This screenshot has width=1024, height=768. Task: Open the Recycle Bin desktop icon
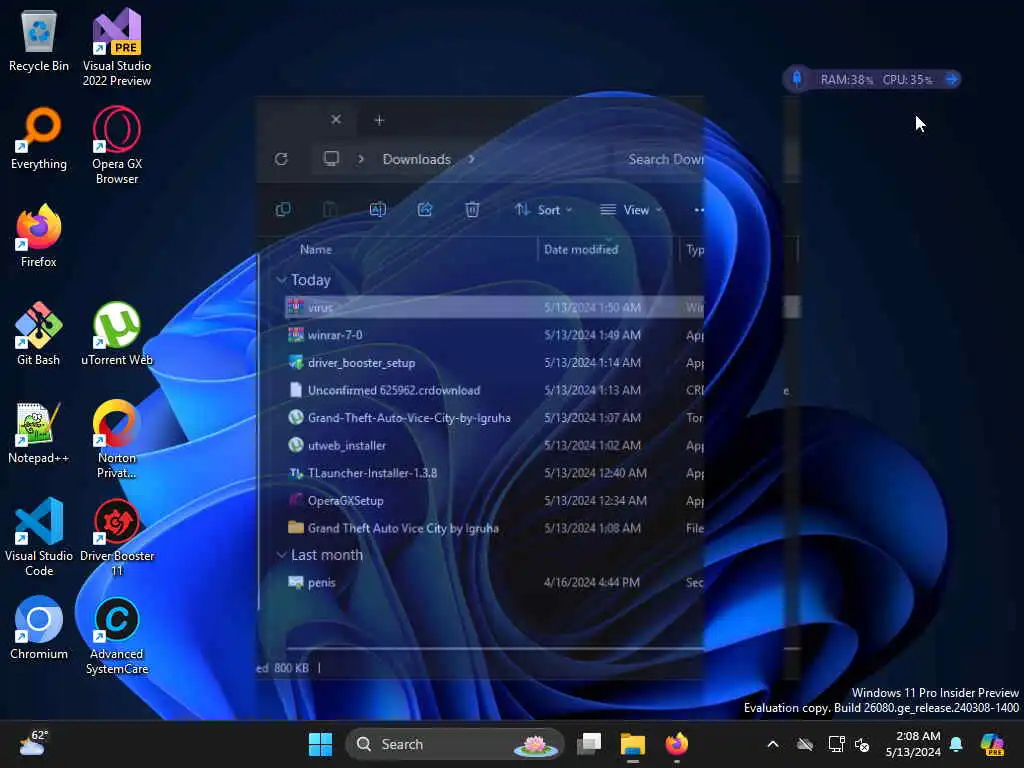click(x=39, y=40)
